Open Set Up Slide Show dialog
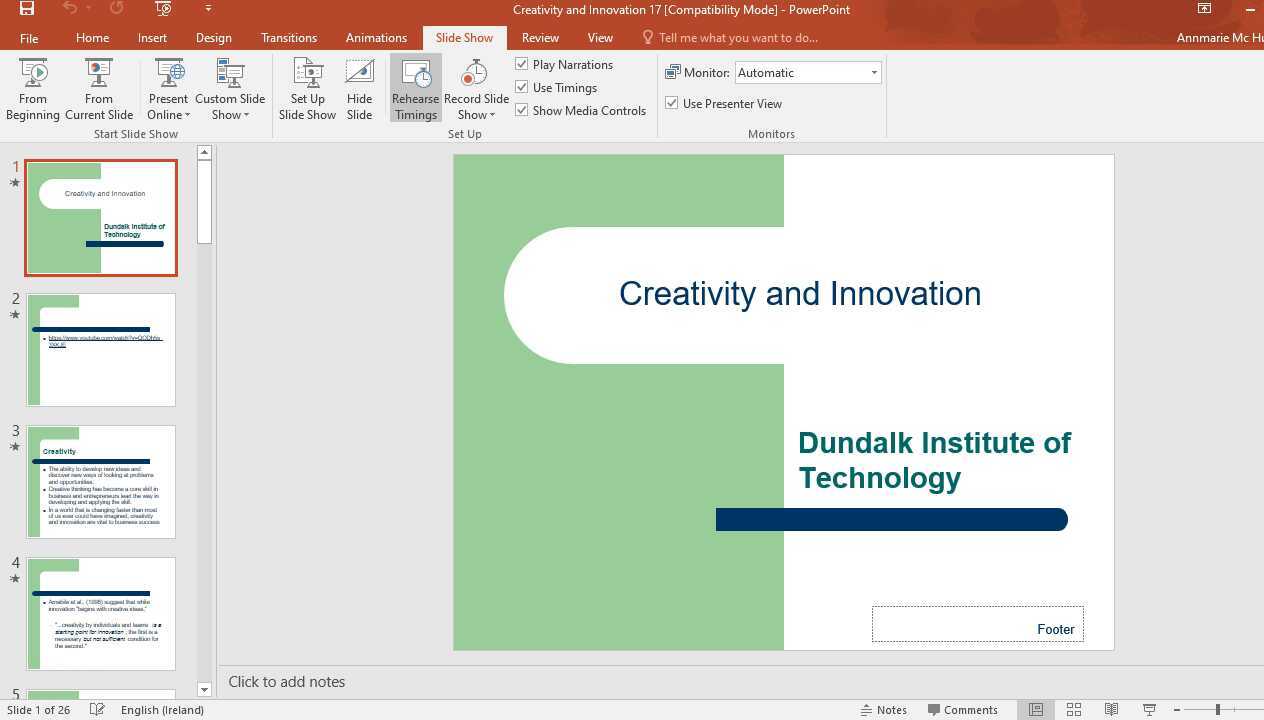This screenshot has width=1264, height=720. [x=307, y=89]
